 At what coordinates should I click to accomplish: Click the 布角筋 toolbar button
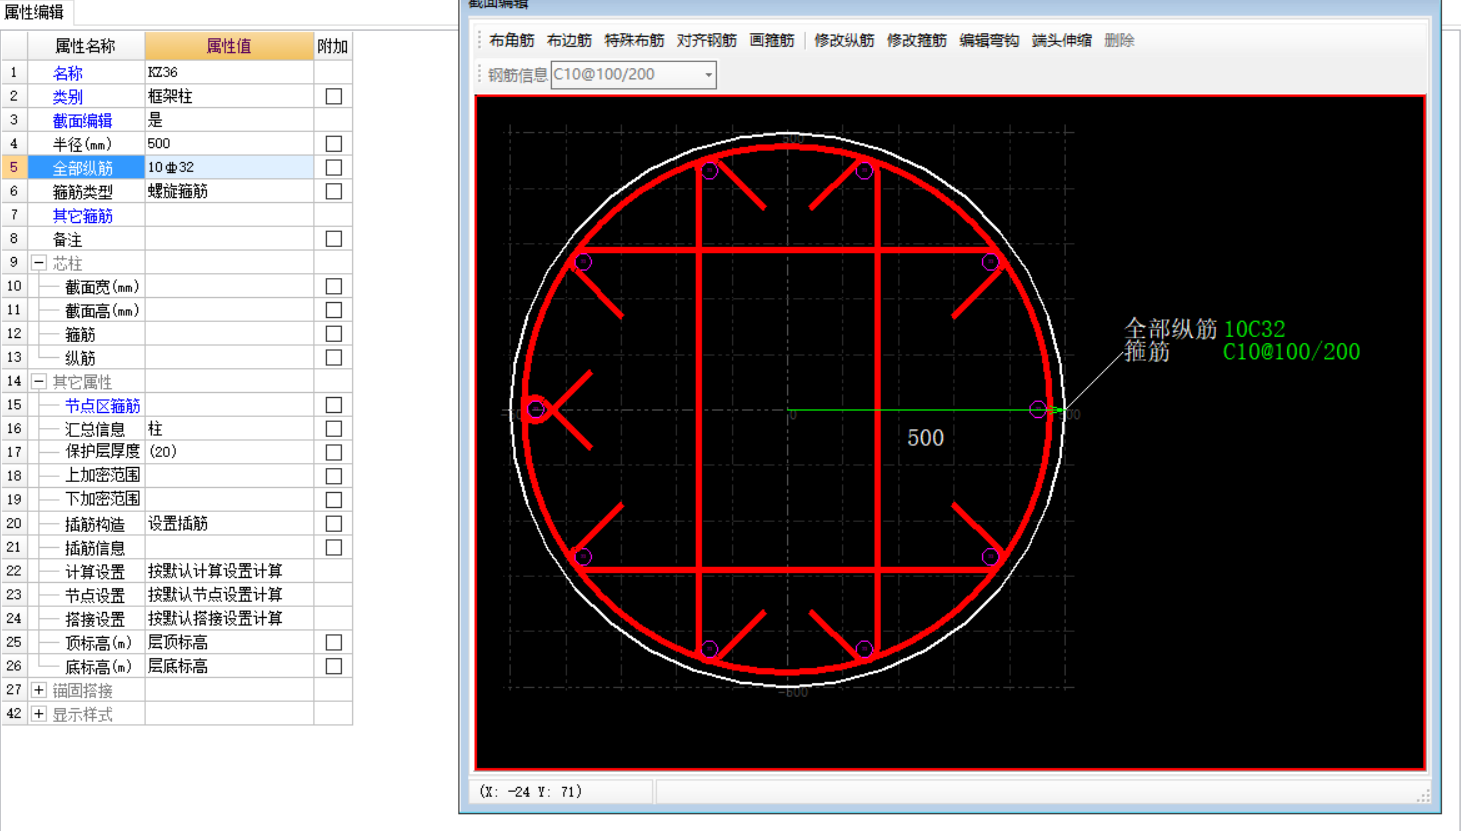tap(511, 41)
